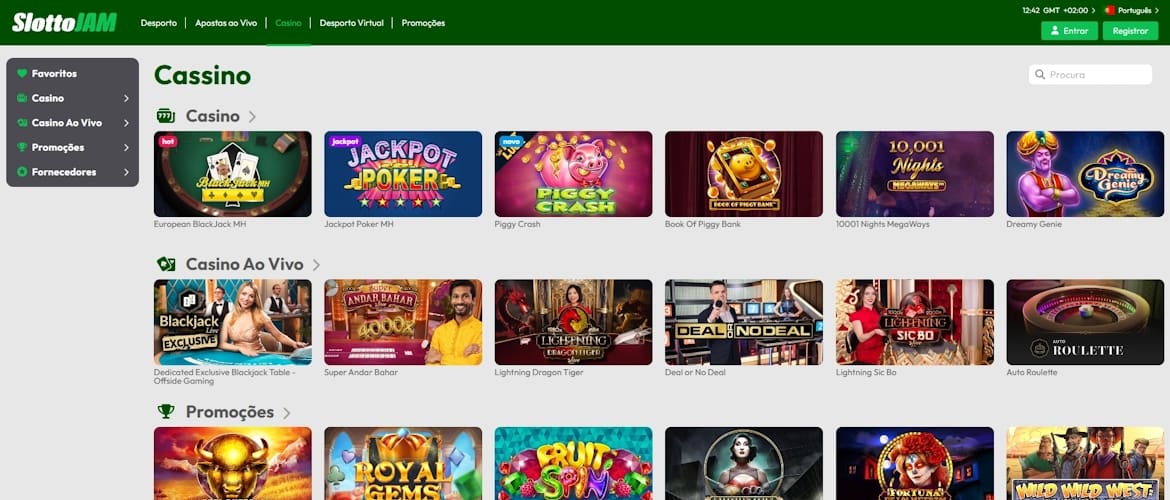Open Promoções section via heading chevron
Viewport: 1170px width, 500px height.
287,413
